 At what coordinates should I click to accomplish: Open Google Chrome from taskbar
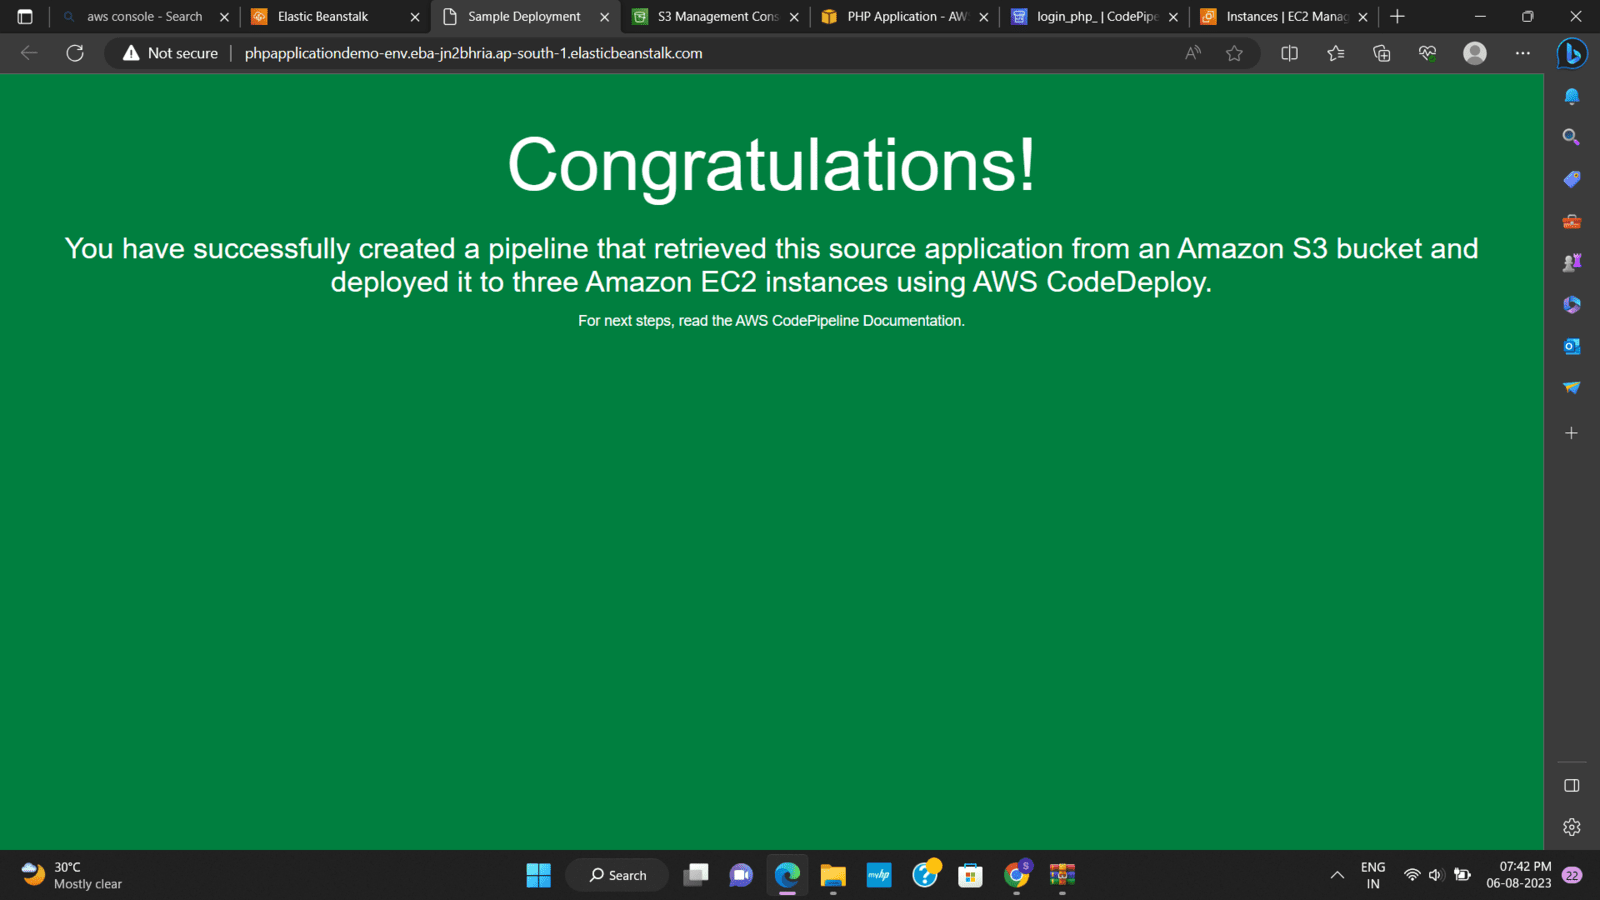pyautogui.click(x=1016, y=875)
